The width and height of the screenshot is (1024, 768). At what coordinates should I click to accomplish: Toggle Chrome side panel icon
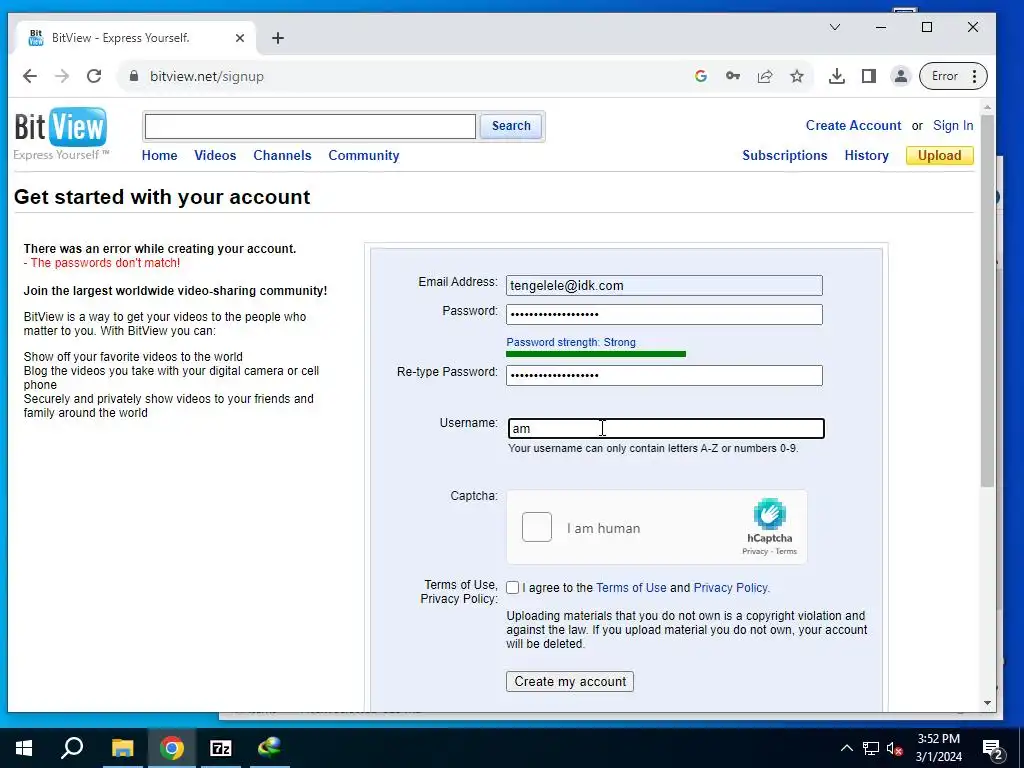click(x=869, y=76)
